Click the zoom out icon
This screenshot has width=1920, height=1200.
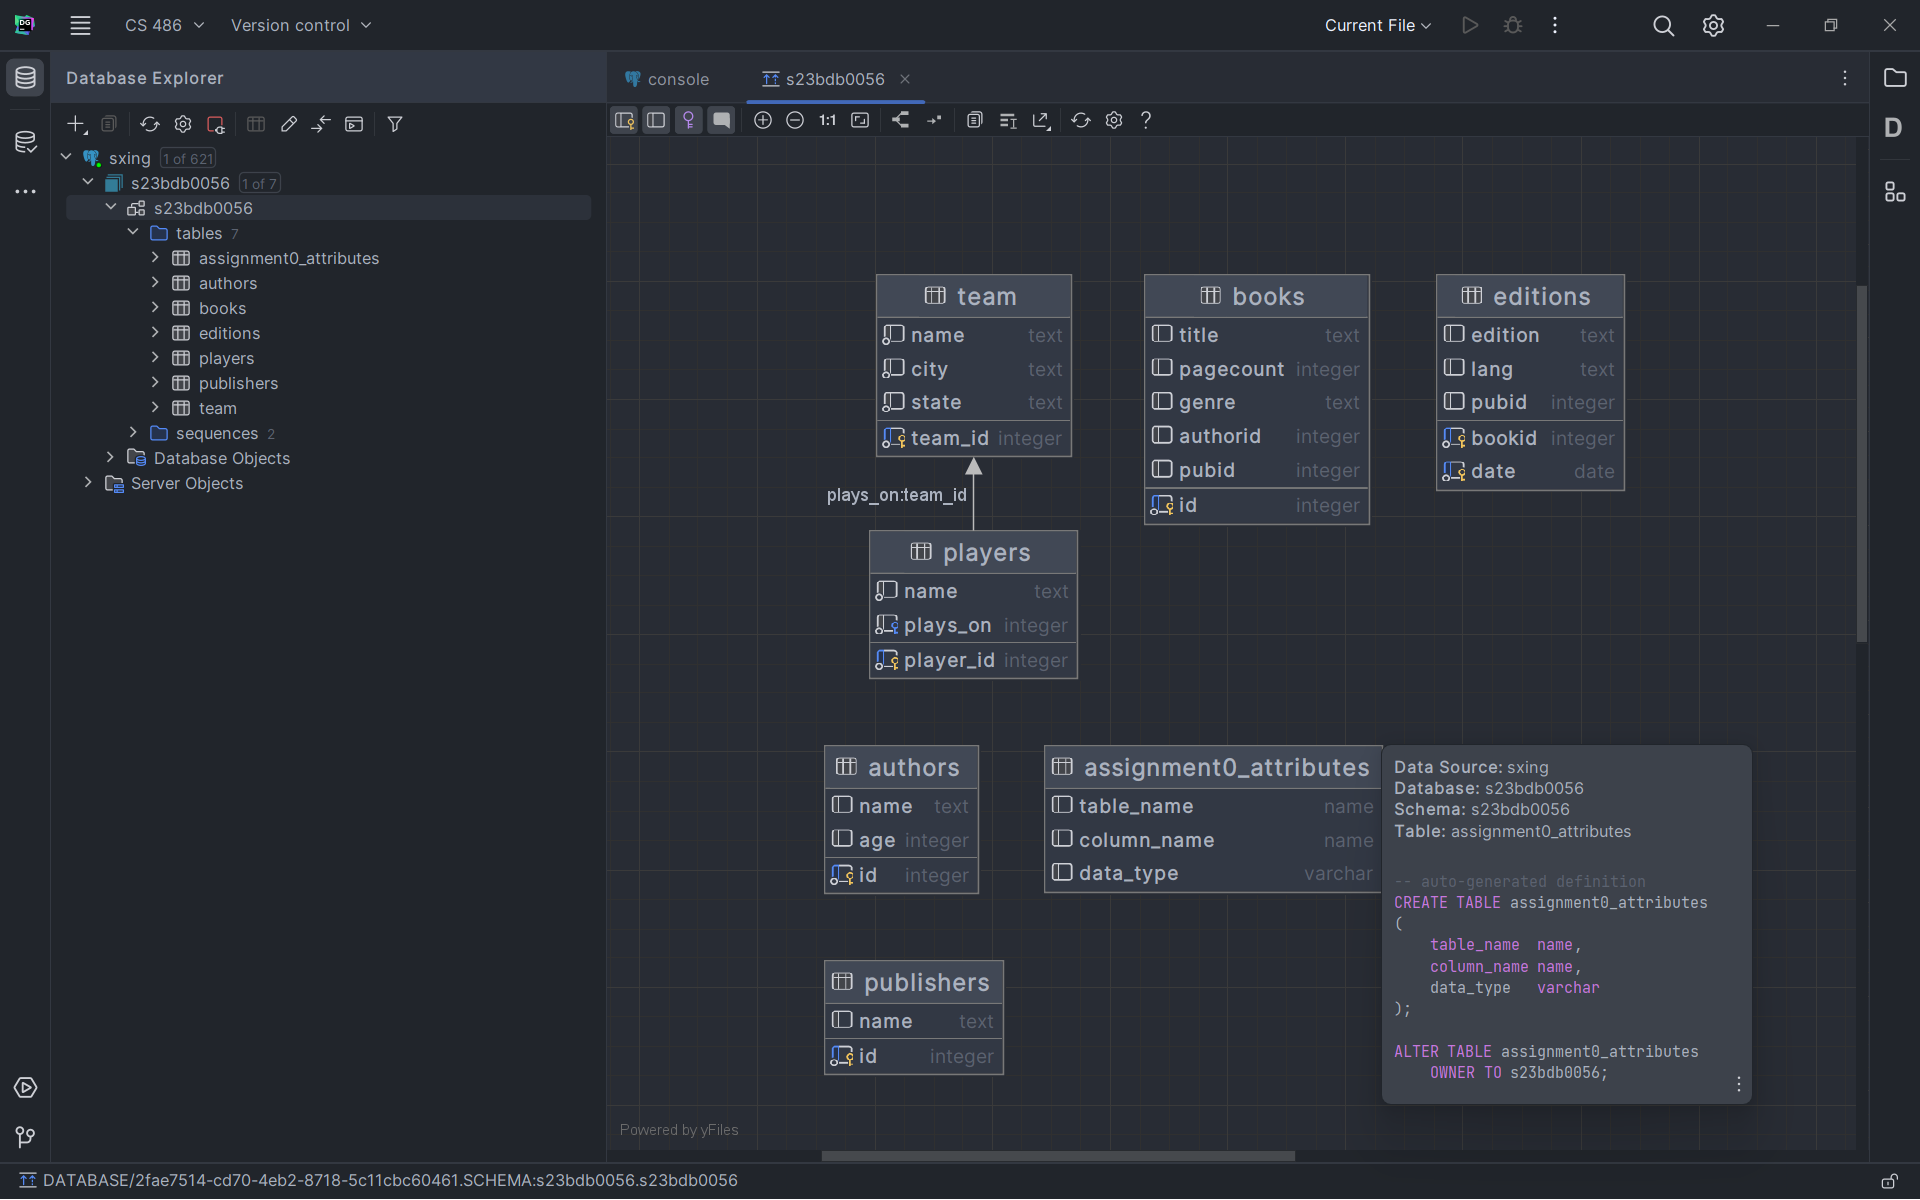click(x=795, y=120)
